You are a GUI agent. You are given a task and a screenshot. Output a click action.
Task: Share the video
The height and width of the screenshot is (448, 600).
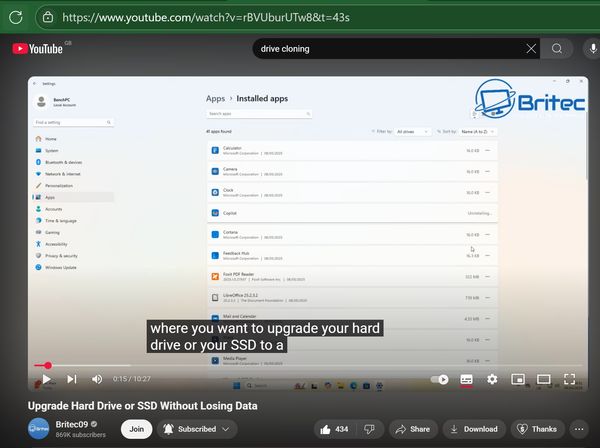(412, 429)
